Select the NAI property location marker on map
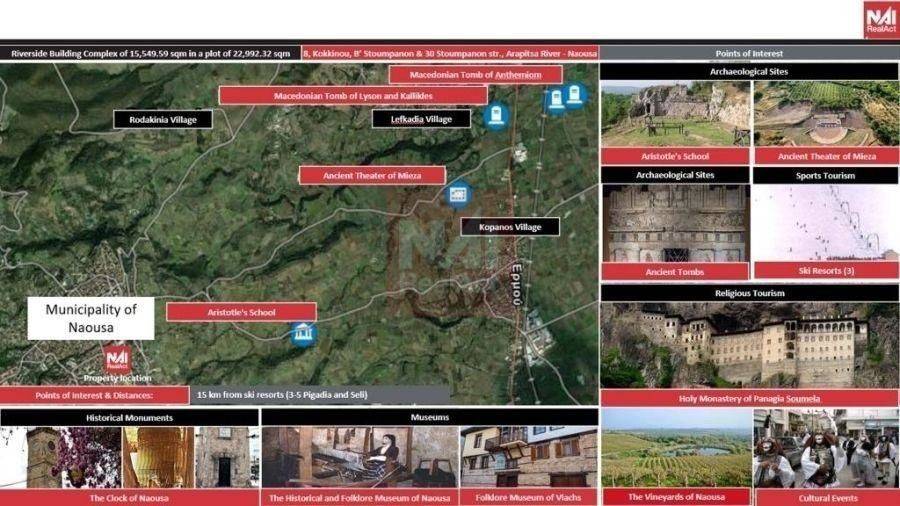The height and width of the screenshot is (506, 900). point(118,360)
